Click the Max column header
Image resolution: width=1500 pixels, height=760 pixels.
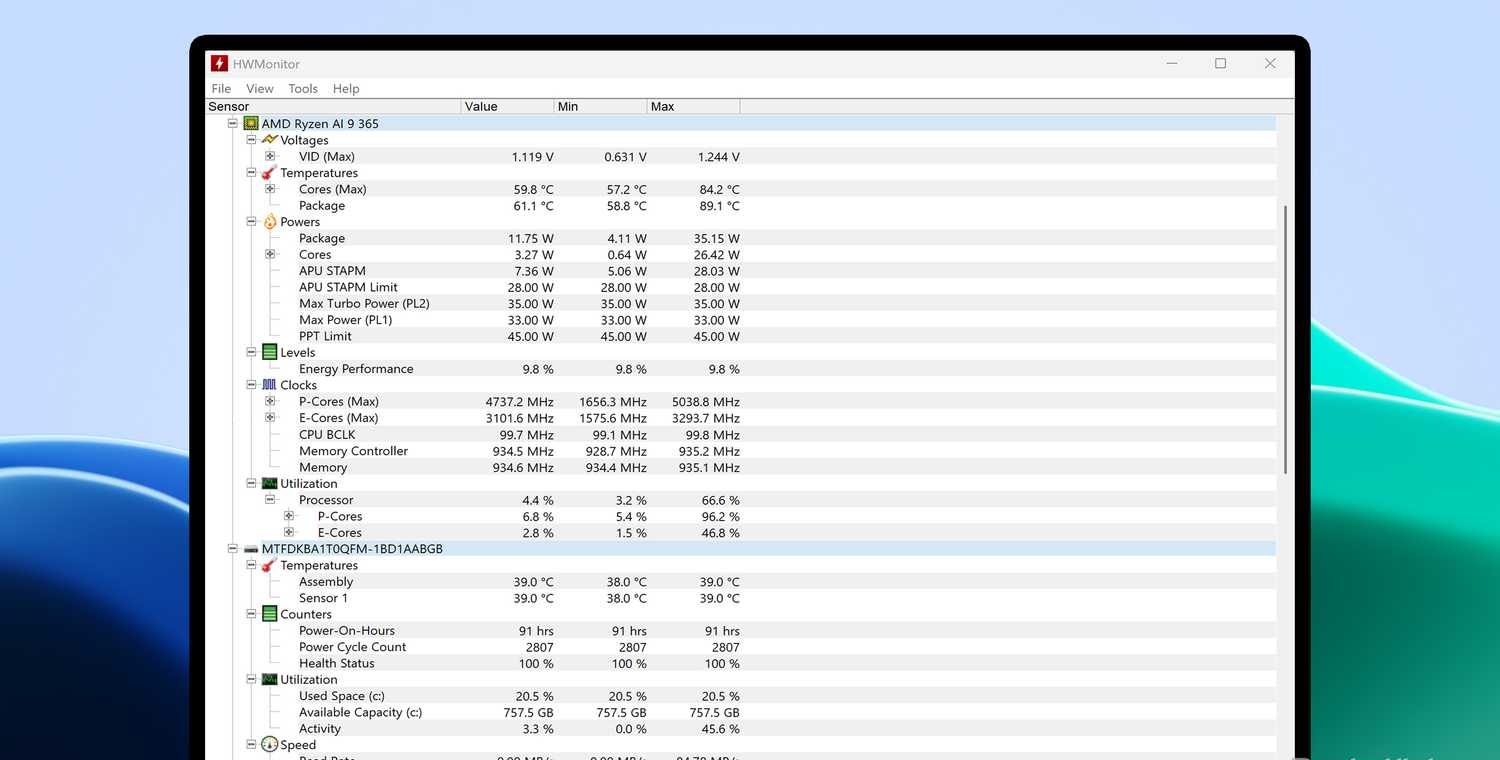click(x=661, y=106)
